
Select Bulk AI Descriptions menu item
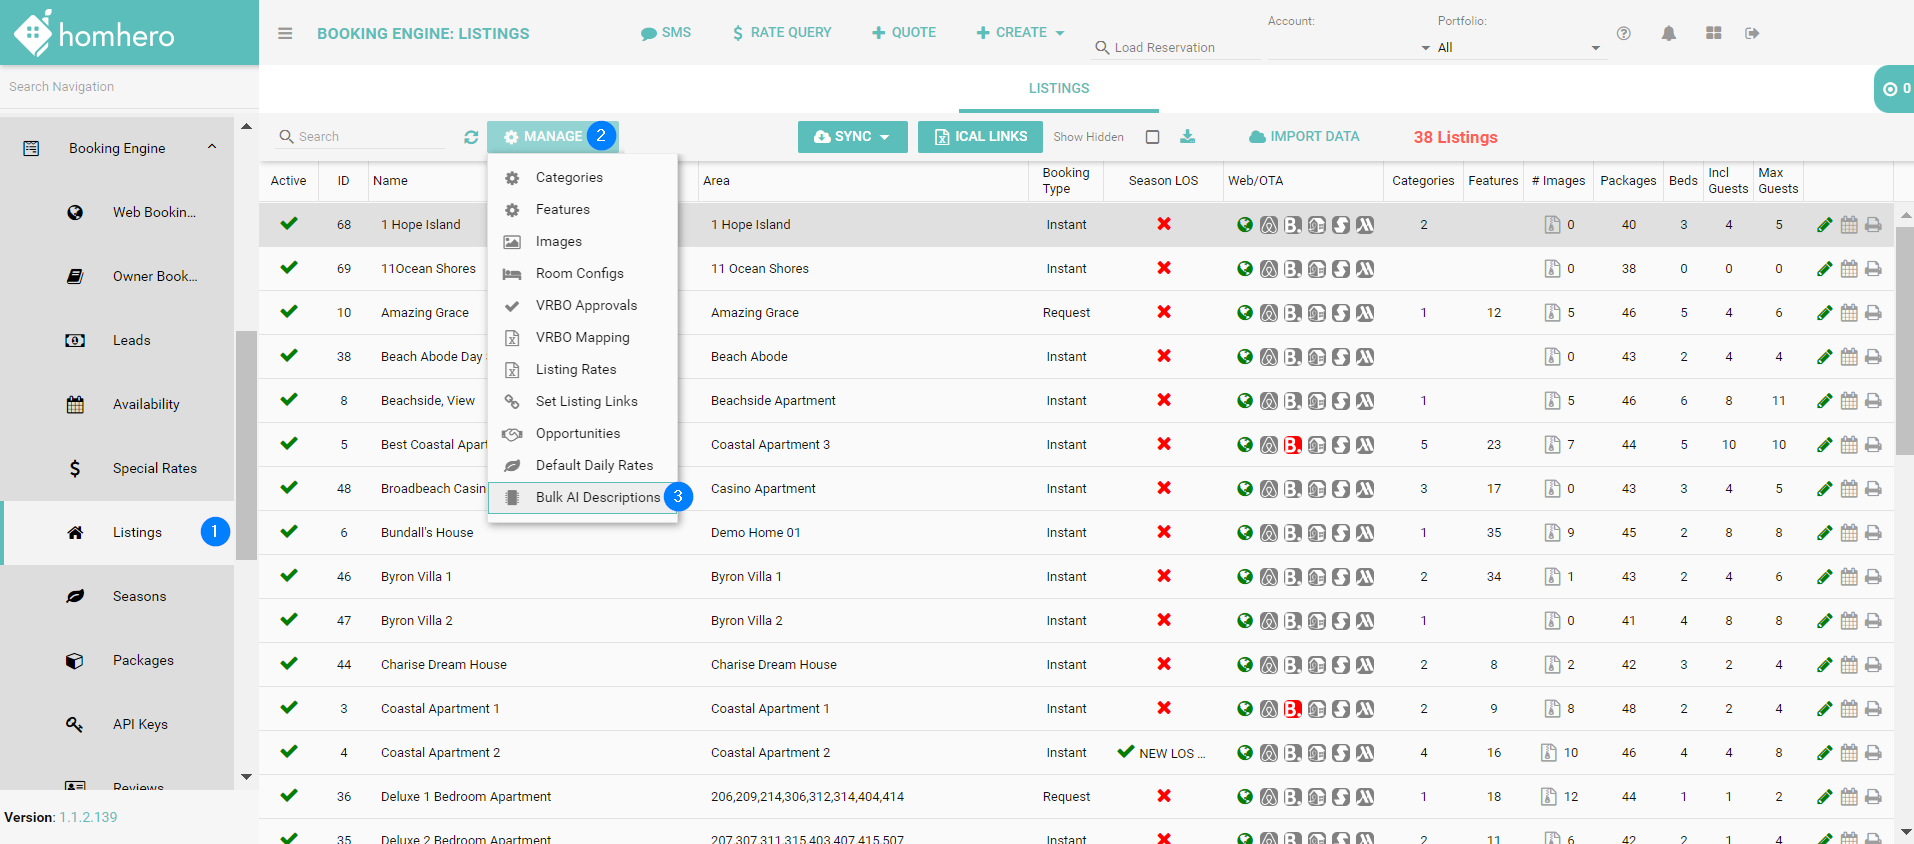pos(583,498)
